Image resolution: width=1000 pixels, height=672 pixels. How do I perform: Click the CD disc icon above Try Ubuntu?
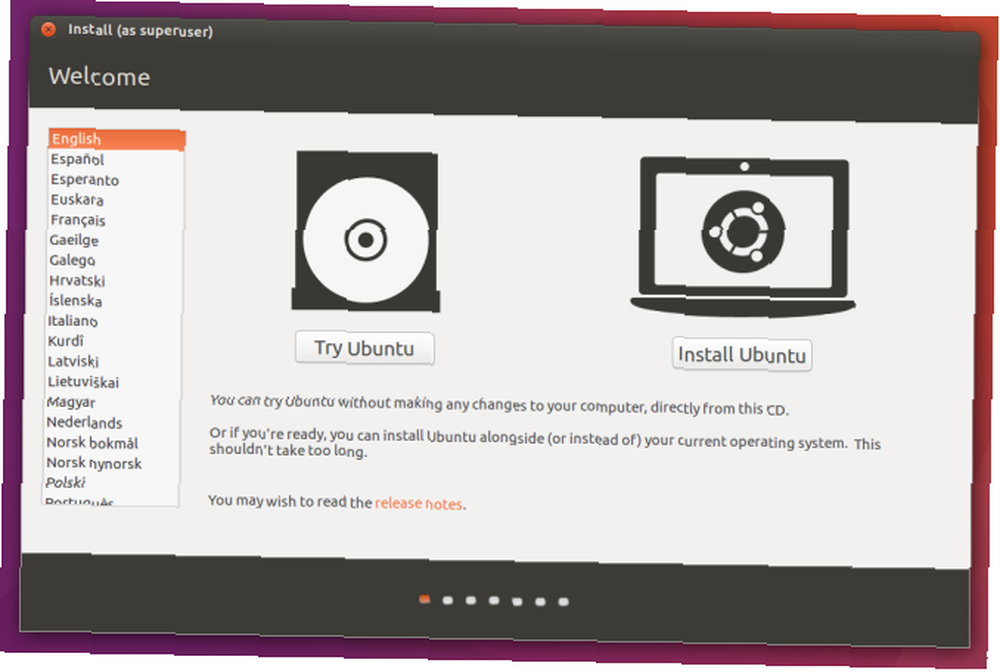tap(366, 231)
